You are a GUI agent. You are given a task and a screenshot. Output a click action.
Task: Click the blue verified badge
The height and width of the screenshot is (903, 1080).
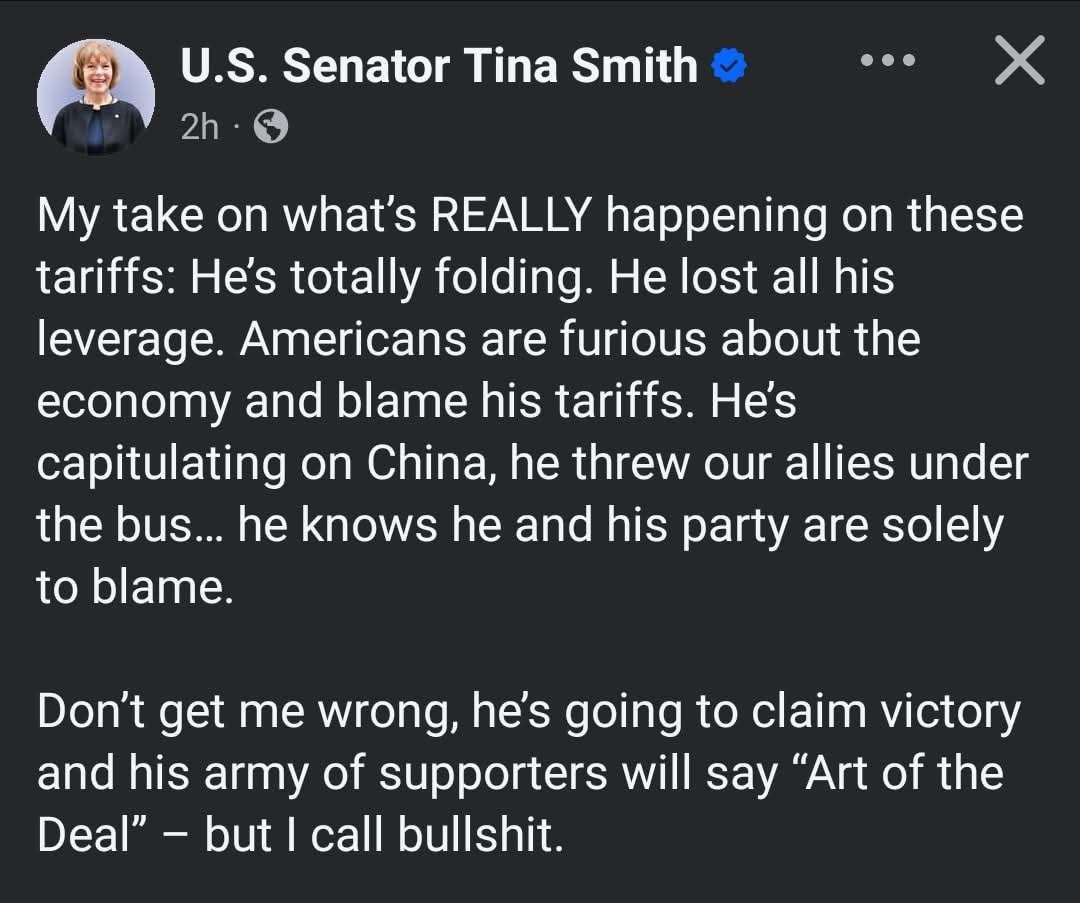pyautogui.click(x=729, y=66)
